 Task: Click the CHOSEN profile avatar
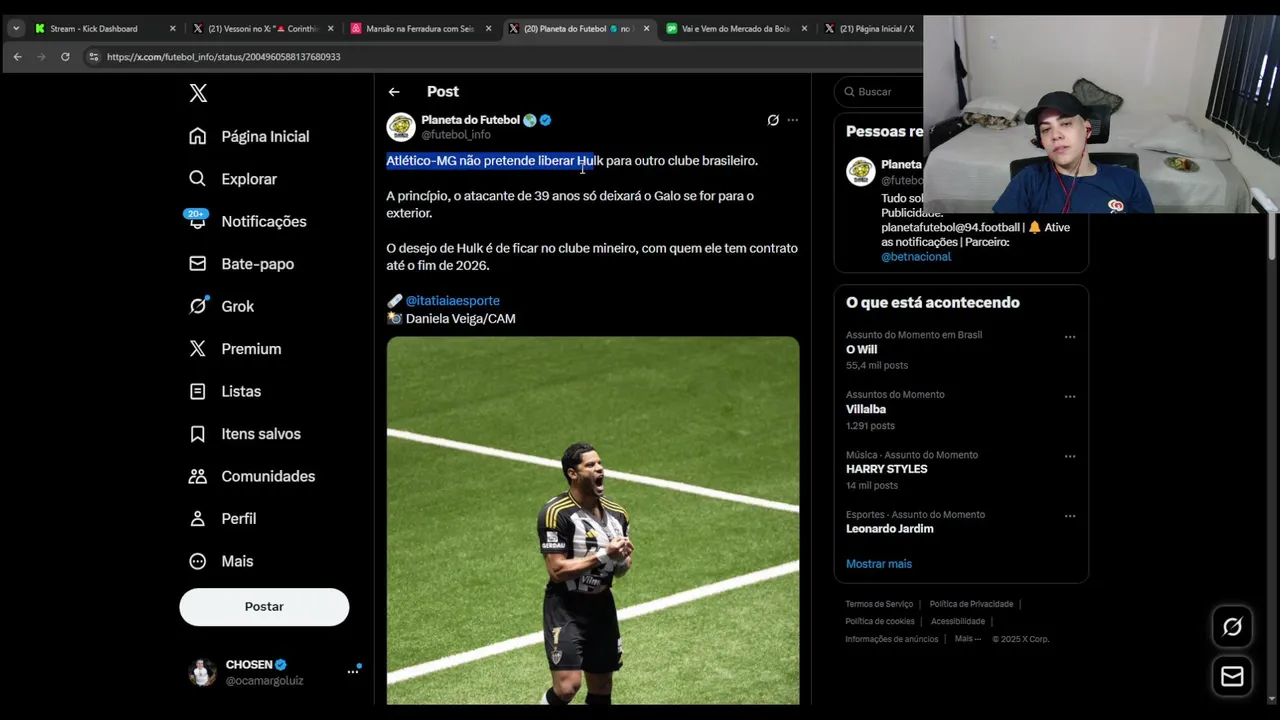click(203, 672)
